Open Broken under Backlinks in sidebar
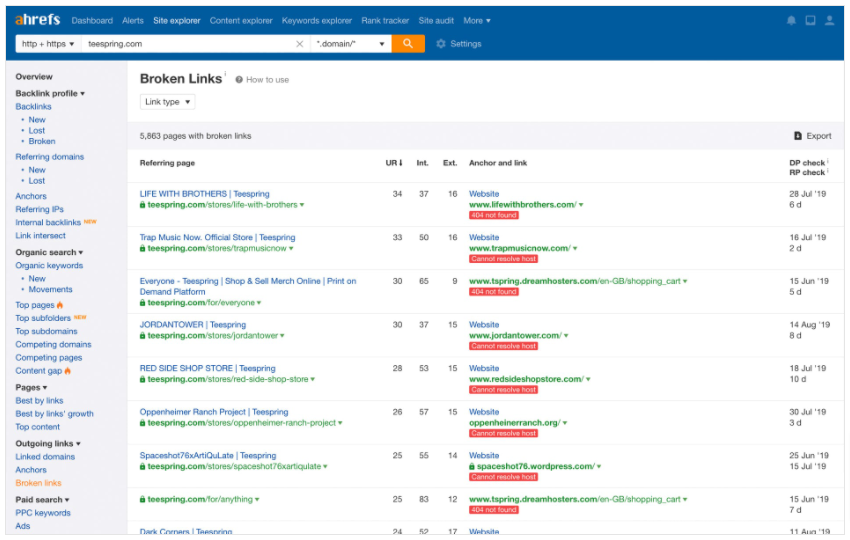Image resolution: width=850 pixels, height=540 pixels. [42, 141]
